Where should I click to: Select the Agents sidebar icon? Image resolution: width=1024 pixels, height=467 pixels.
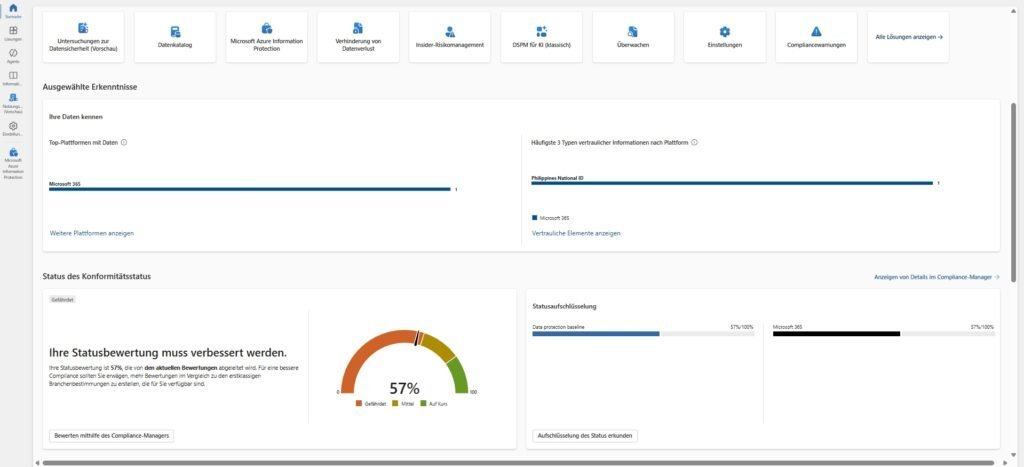(x=13, y=56)
